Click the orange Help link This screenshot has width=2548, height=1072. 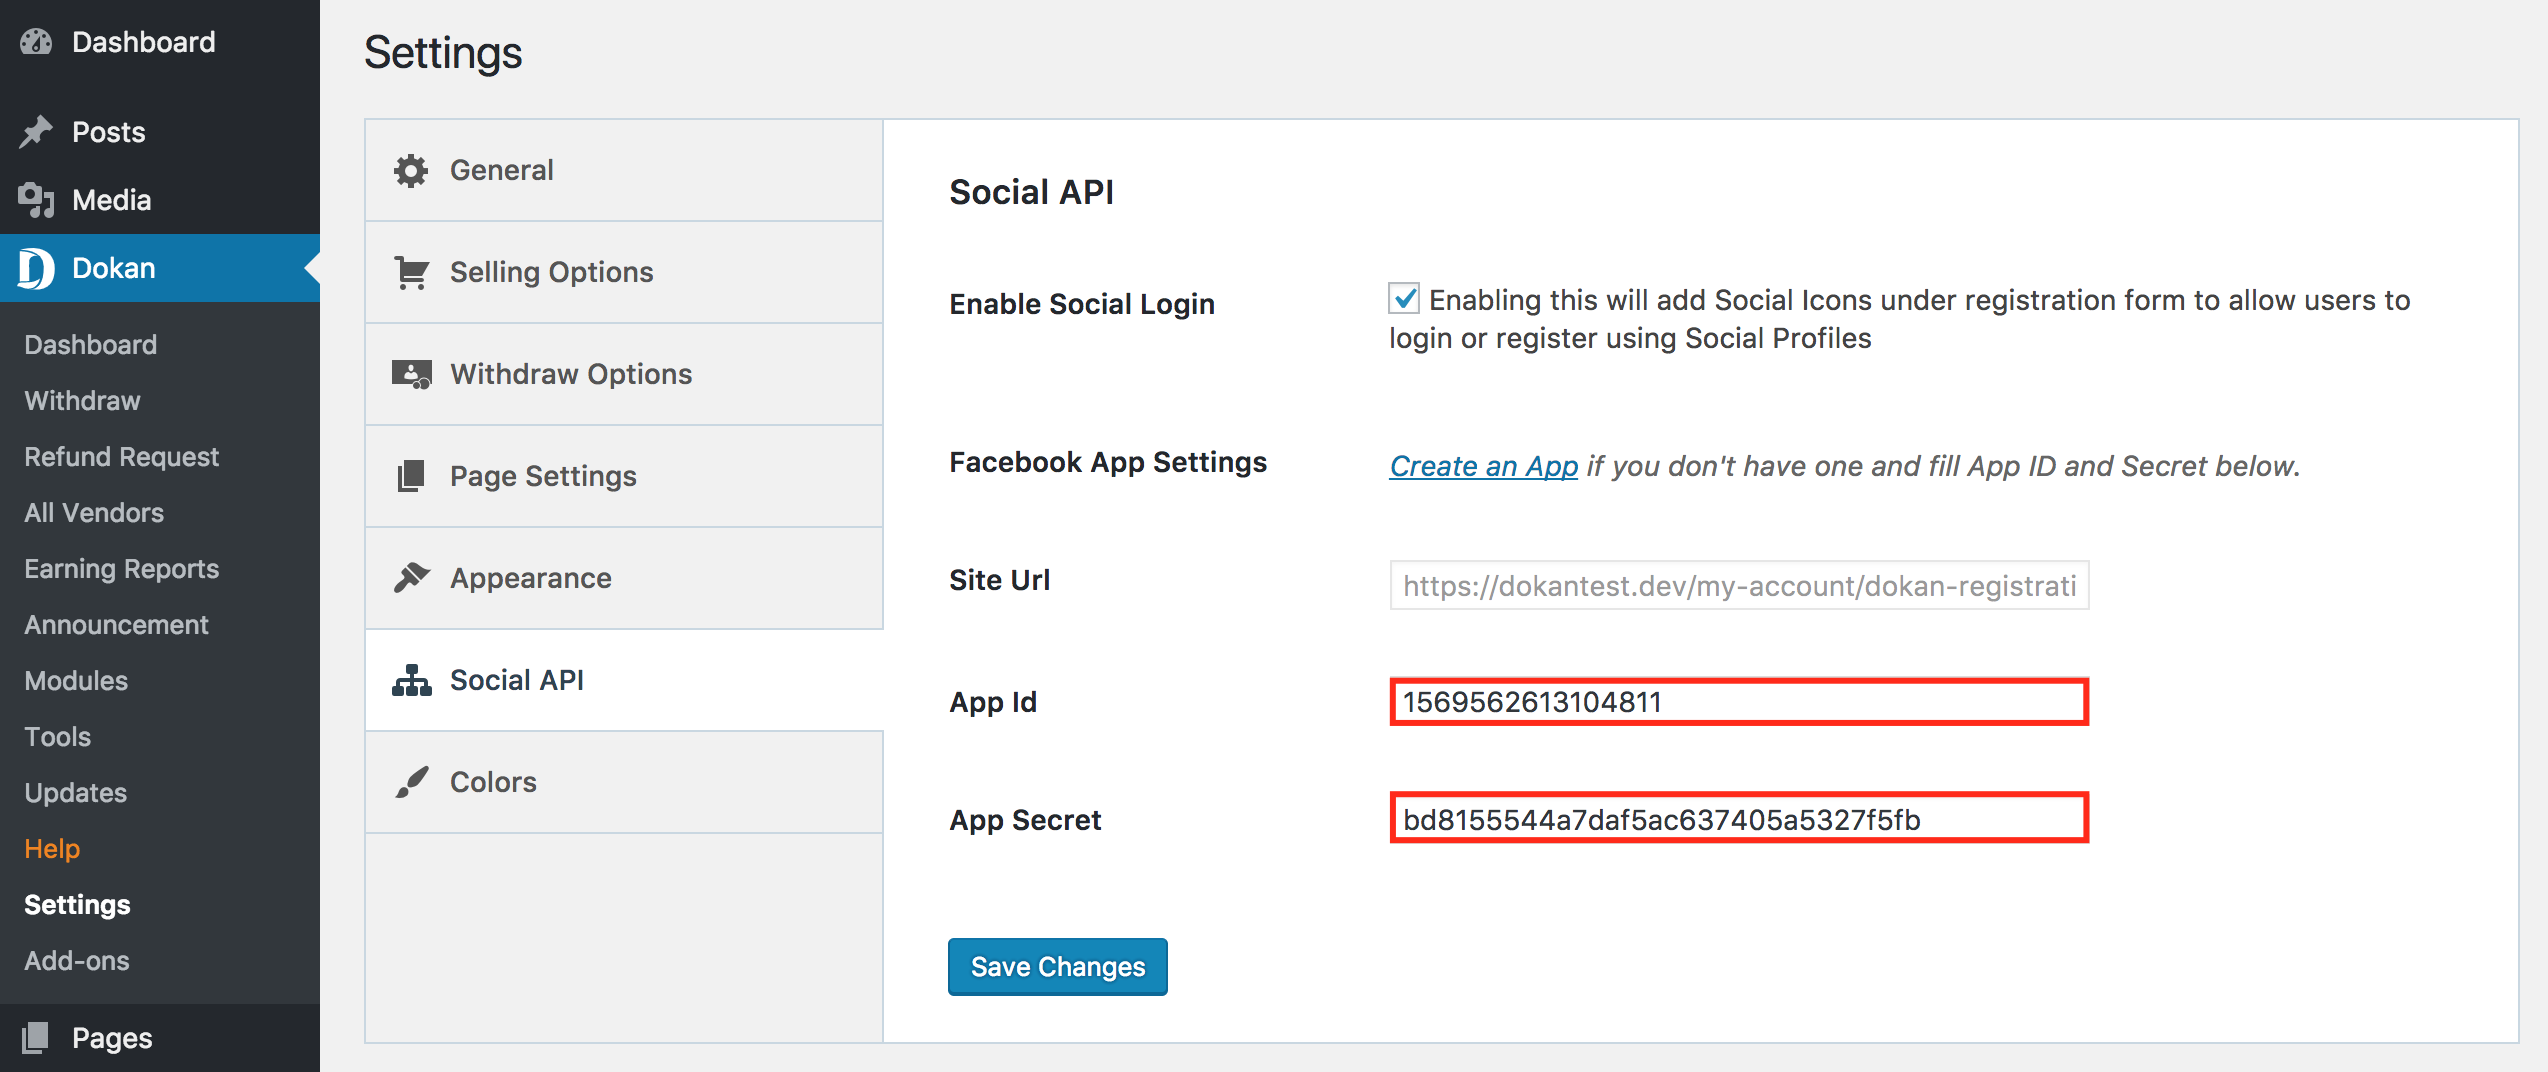click(x=52, y=849)
